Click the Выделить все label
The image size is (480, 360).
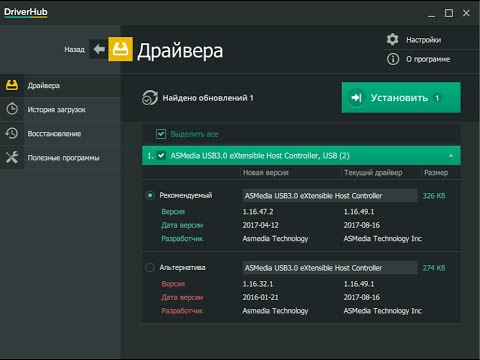(194, 134)
